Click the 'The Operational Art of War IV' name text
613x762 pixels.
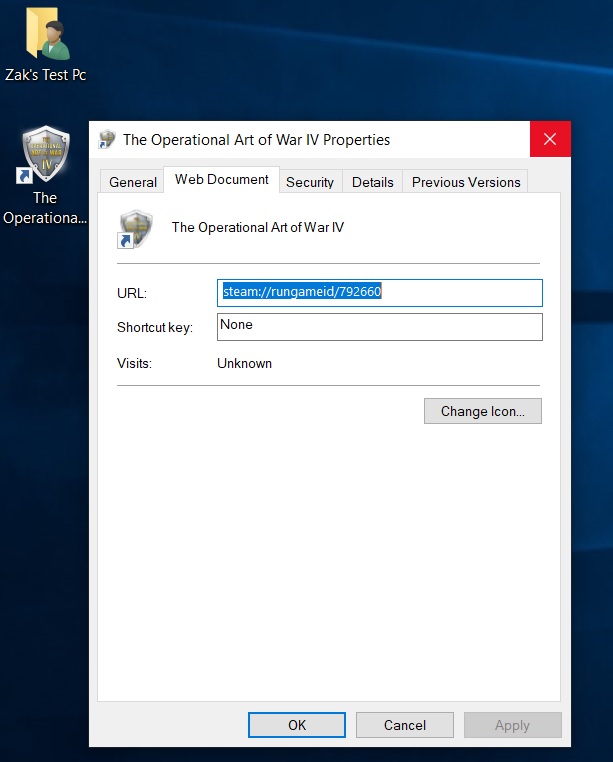pos(258,227)
